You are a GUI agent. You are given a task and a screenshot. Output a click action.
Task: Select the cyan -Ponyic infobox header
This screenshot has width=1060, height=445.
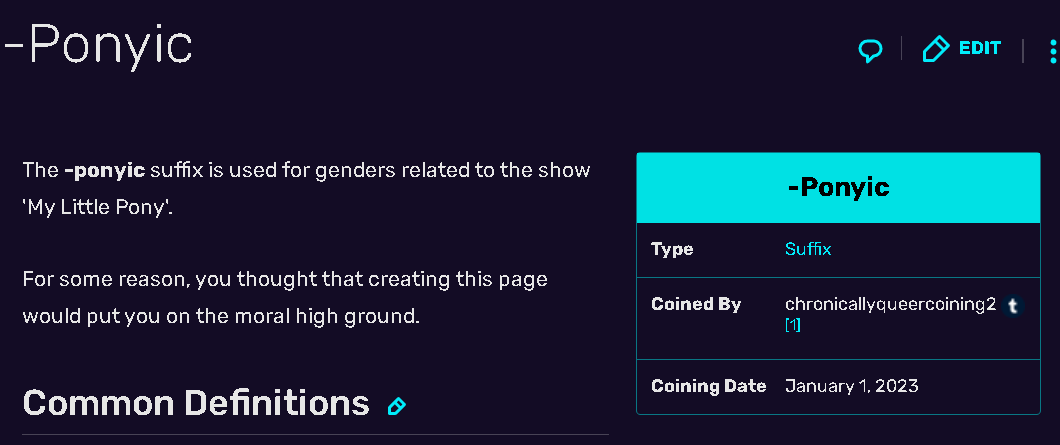click(838, 187)
